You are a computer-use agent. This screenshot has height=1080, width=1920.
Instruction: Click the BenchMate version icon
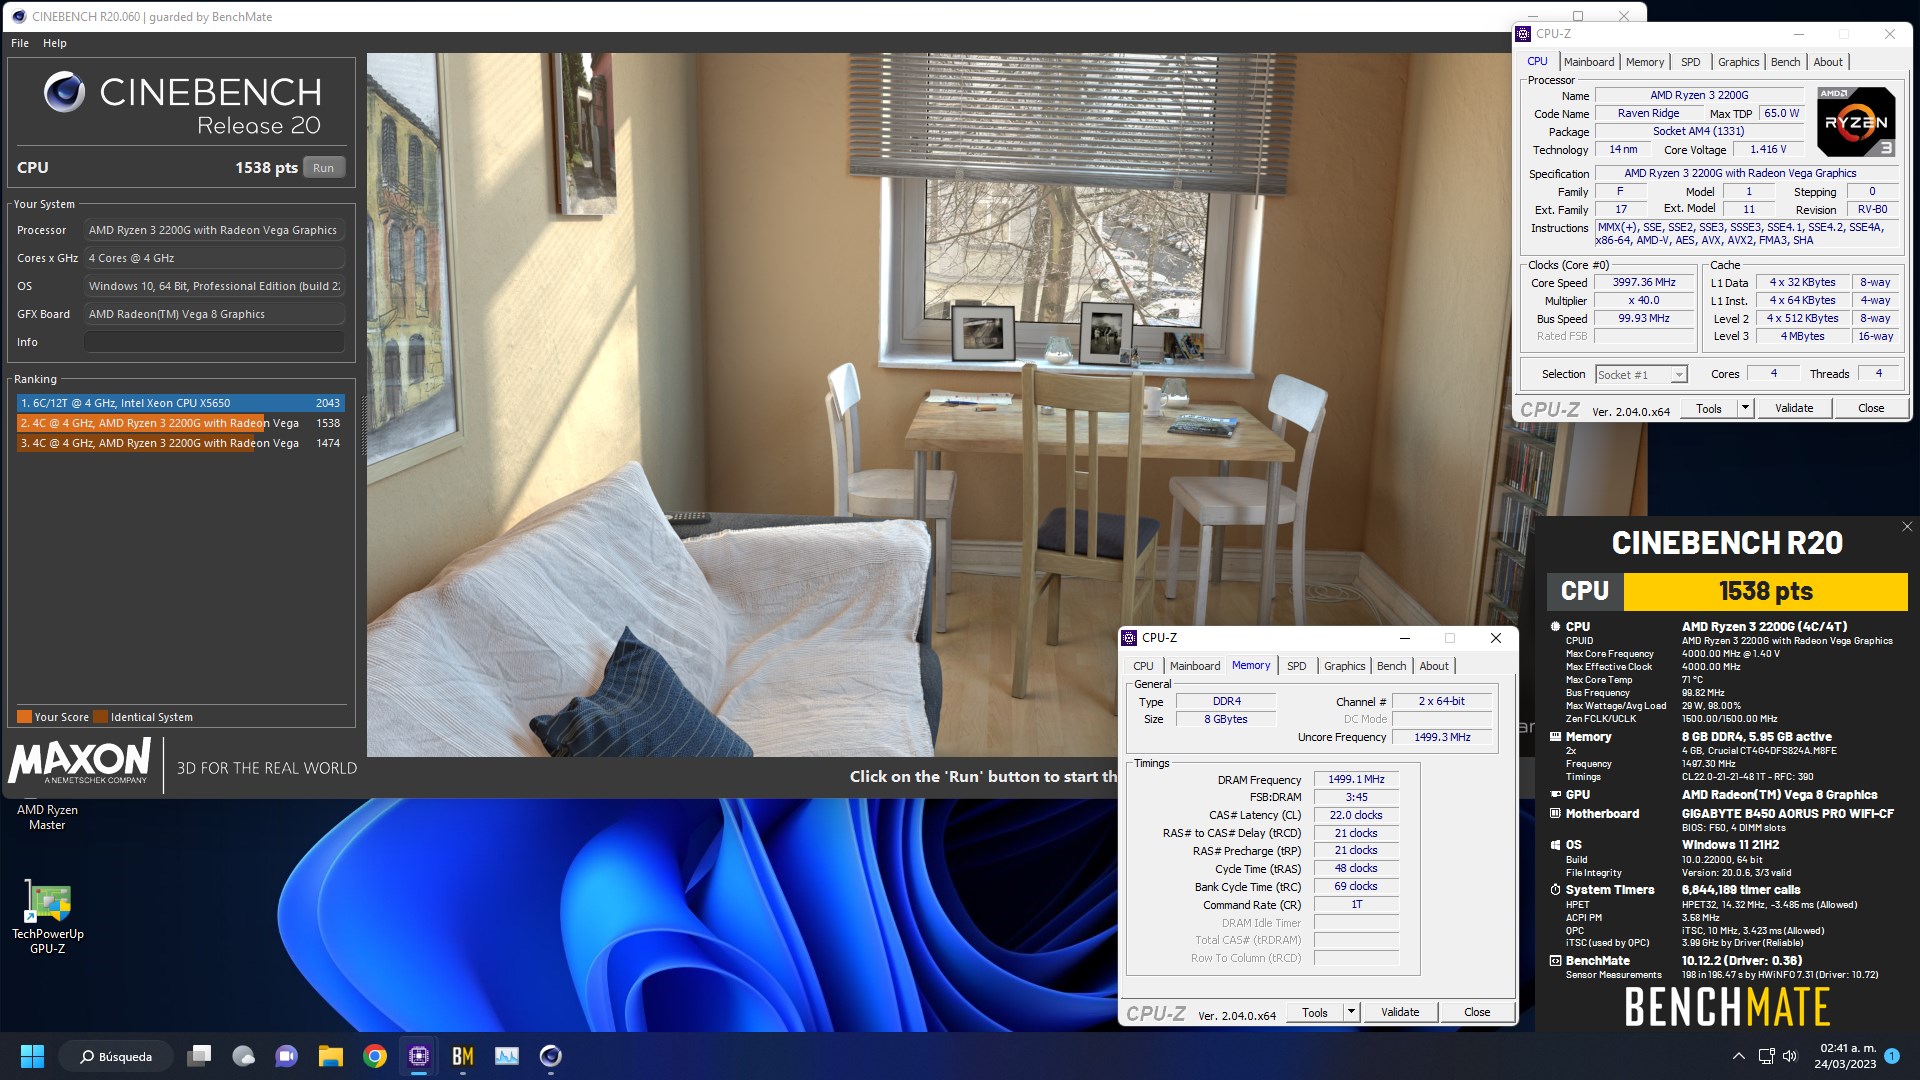pyautogui.click(x=1555, y=961)
